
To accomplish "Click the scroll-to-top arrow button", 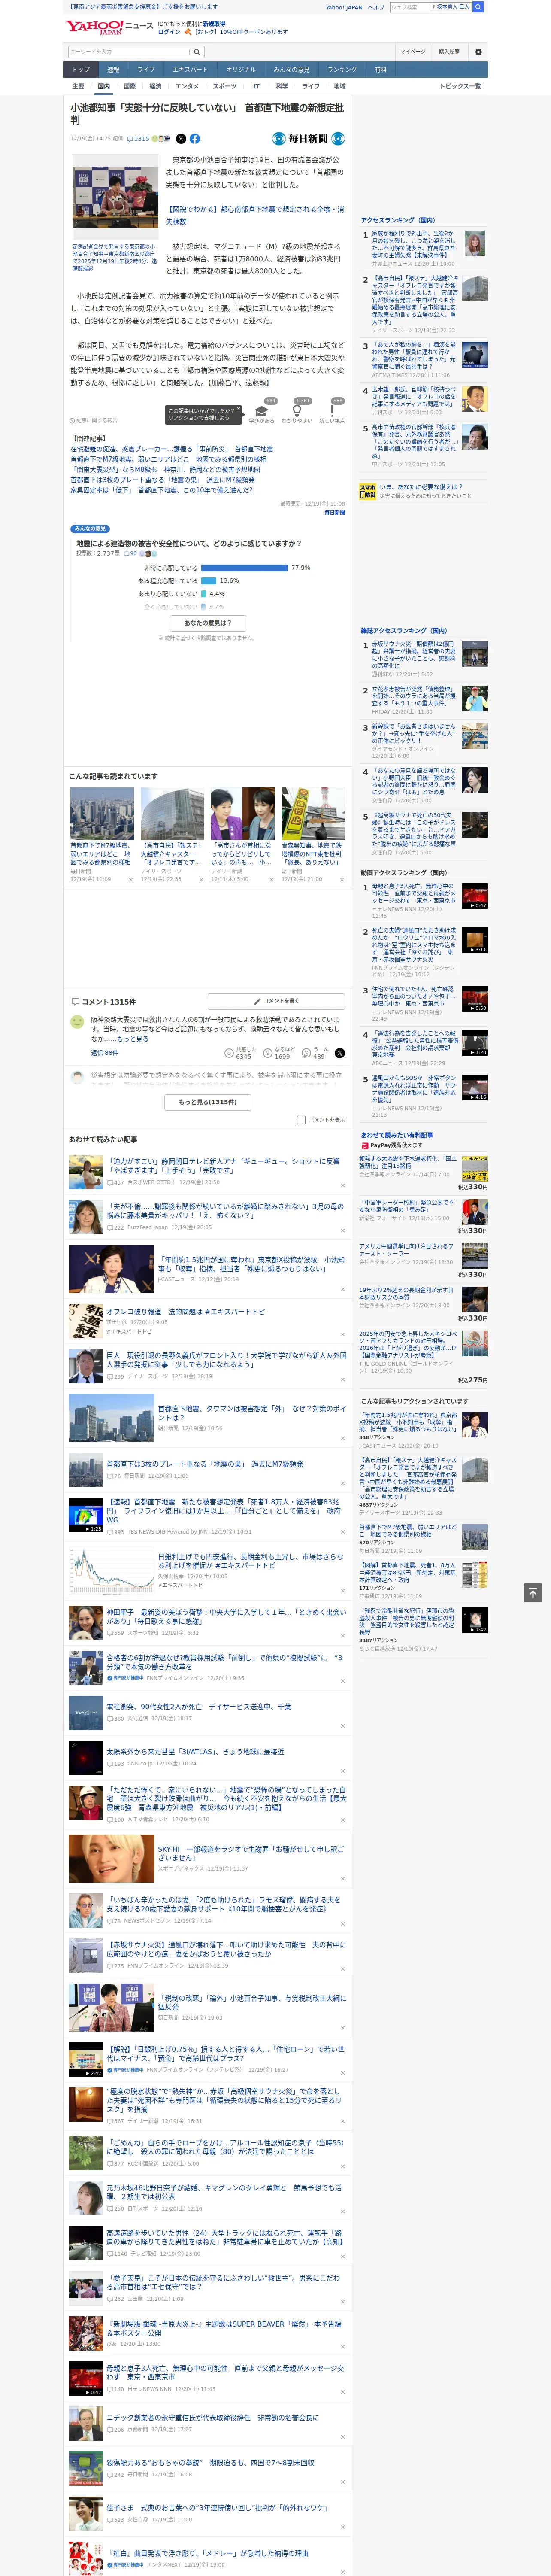I will click(x=533, y=1593).
